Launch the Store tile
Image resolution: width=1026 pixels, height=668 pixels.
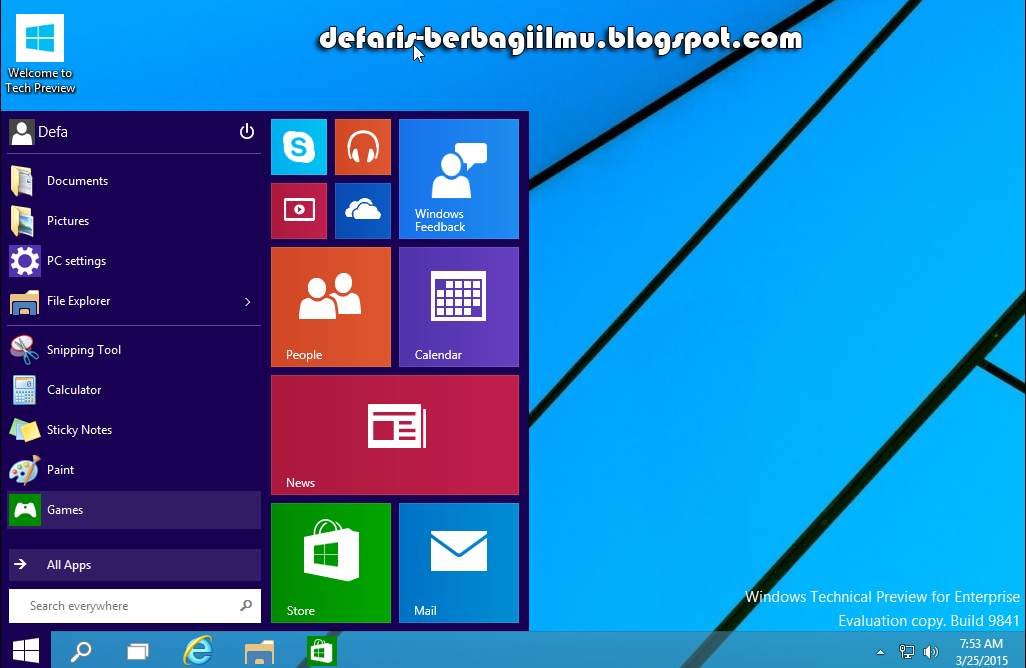330,563
